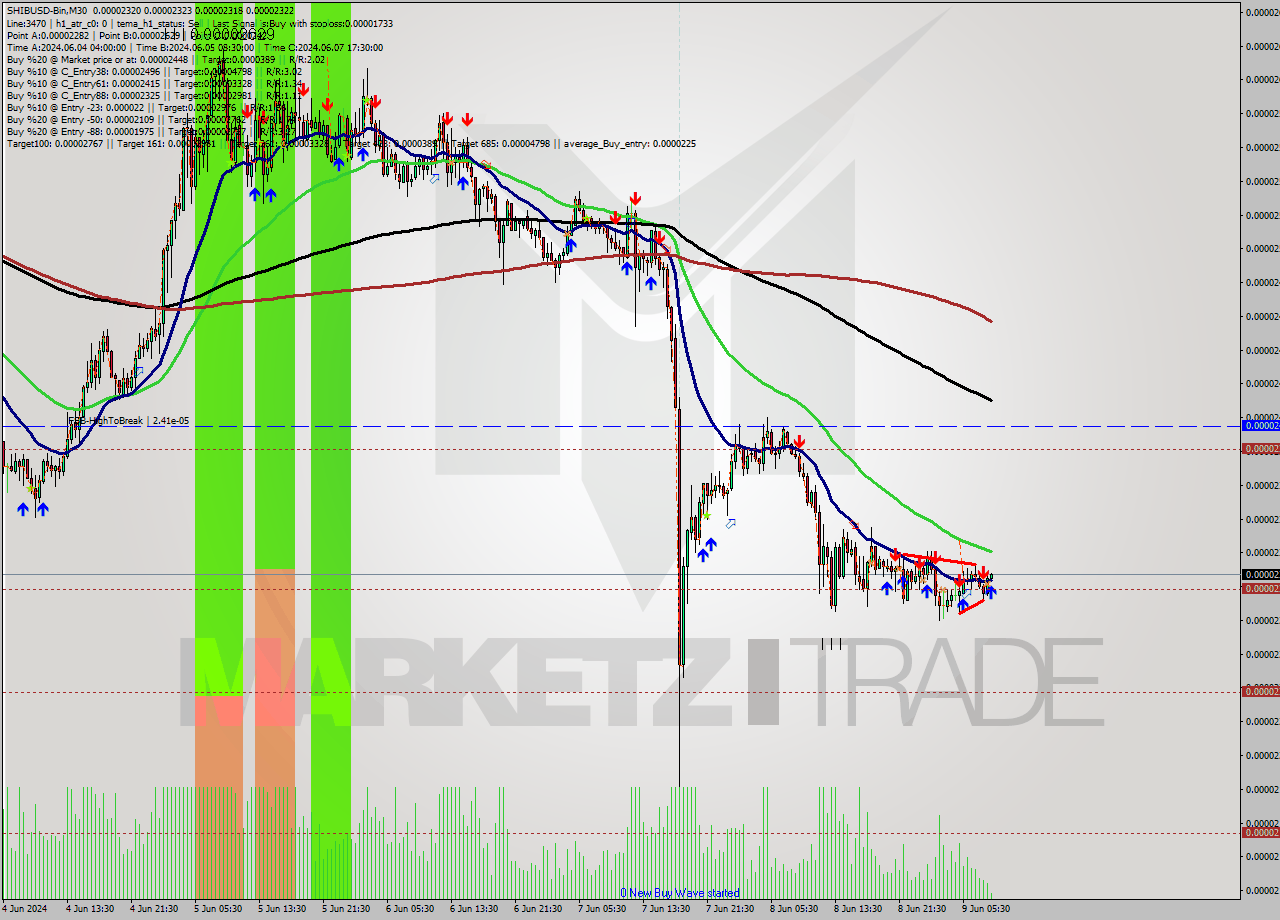Click the '5 Jun 13:30' time axis label
Image resolution: width=1280 pixels, height=920 pixels.
point(281,909)
